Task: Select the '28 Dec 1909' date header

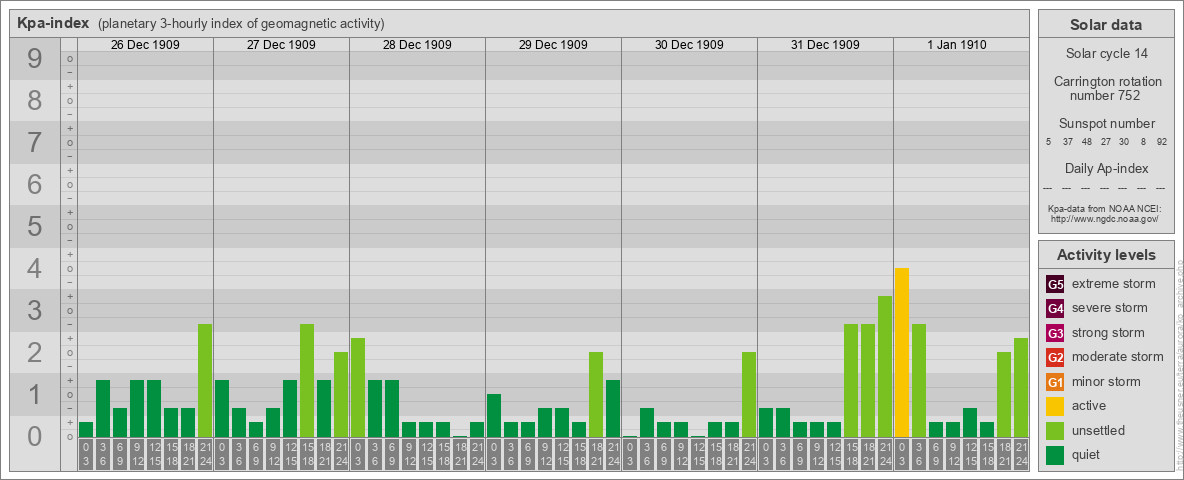Action: (417, 45)
